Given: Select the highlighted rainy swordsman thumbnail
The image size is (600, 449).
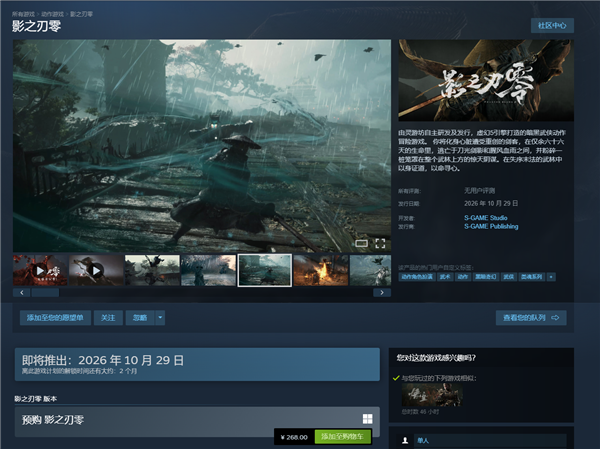Looking at the screenshot, I should tap(264, 271).
